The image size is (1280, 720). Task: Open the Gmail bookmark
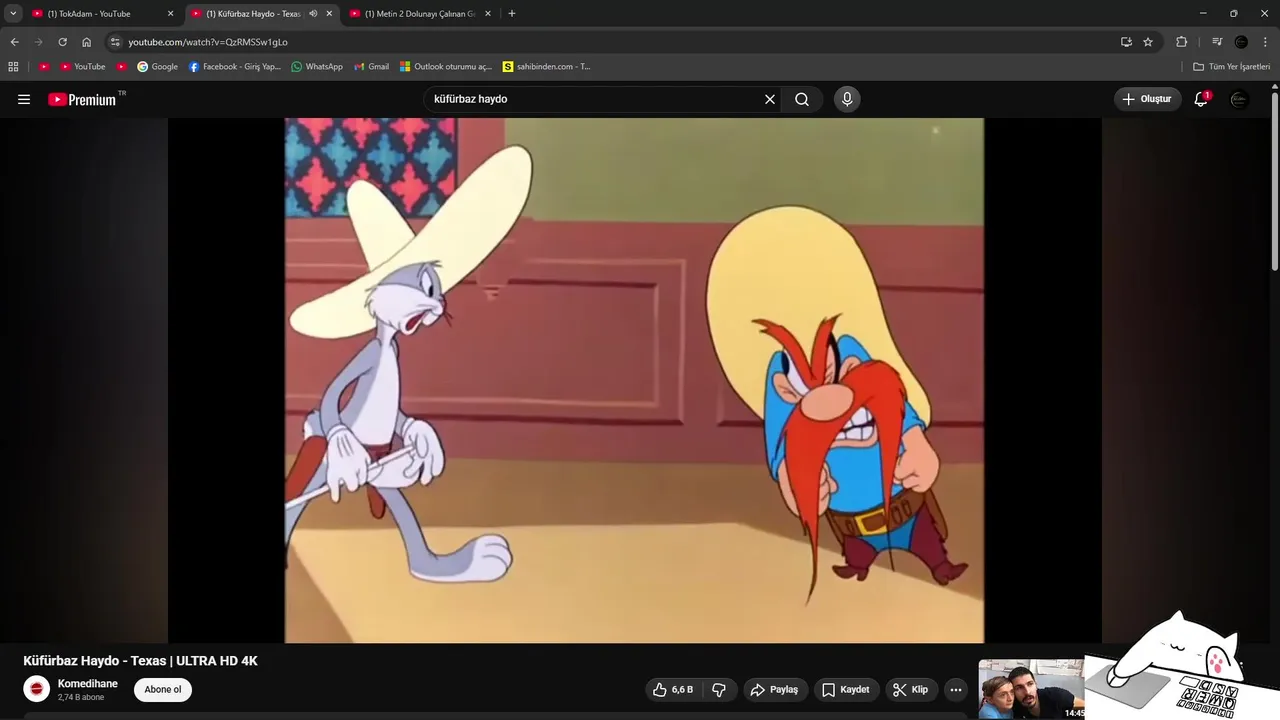click(x=372, y=67)
